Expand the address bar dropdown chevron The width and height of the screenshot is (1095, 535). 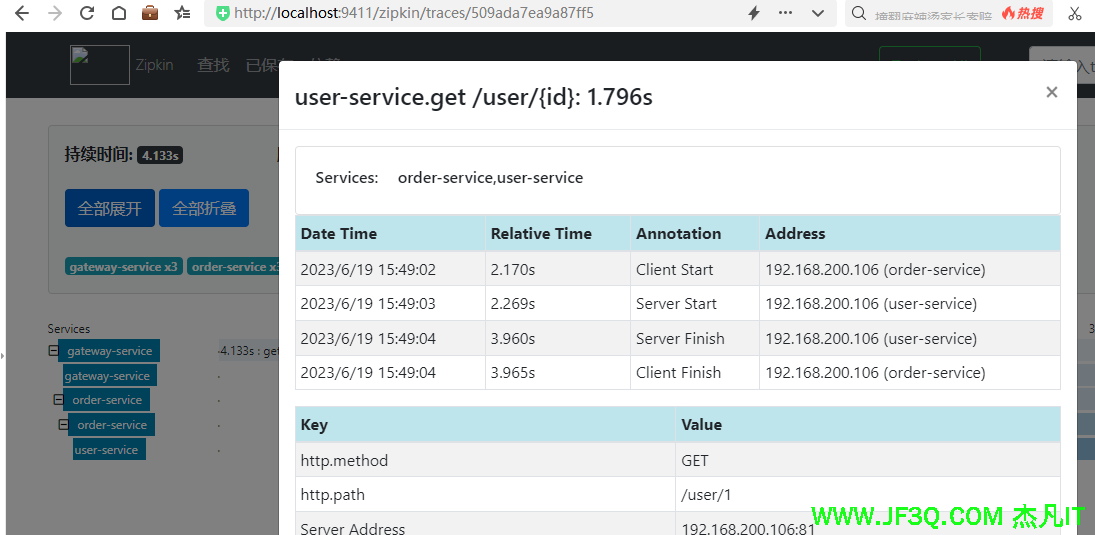coord(818,13)
